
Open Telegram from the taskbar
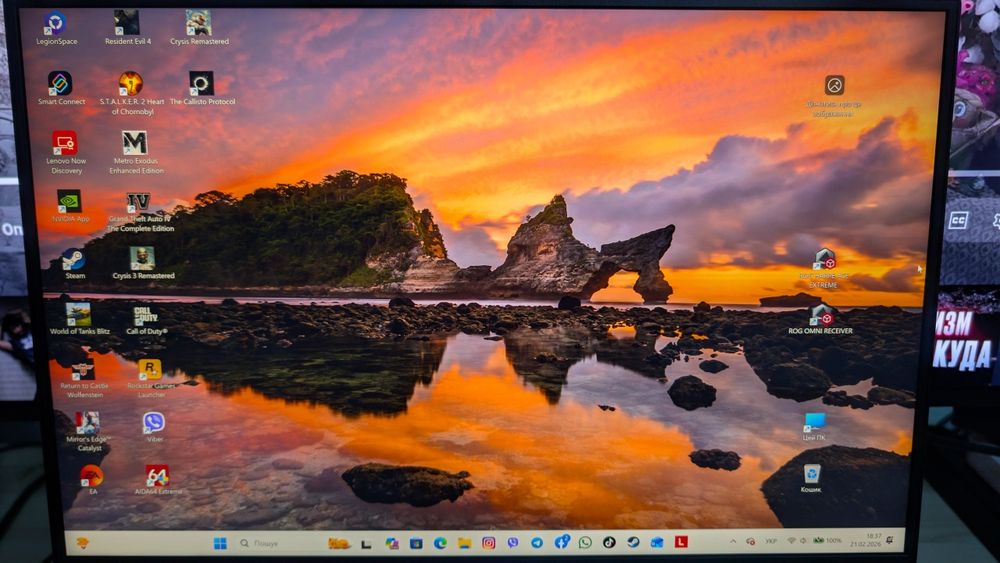coord(537,543)
